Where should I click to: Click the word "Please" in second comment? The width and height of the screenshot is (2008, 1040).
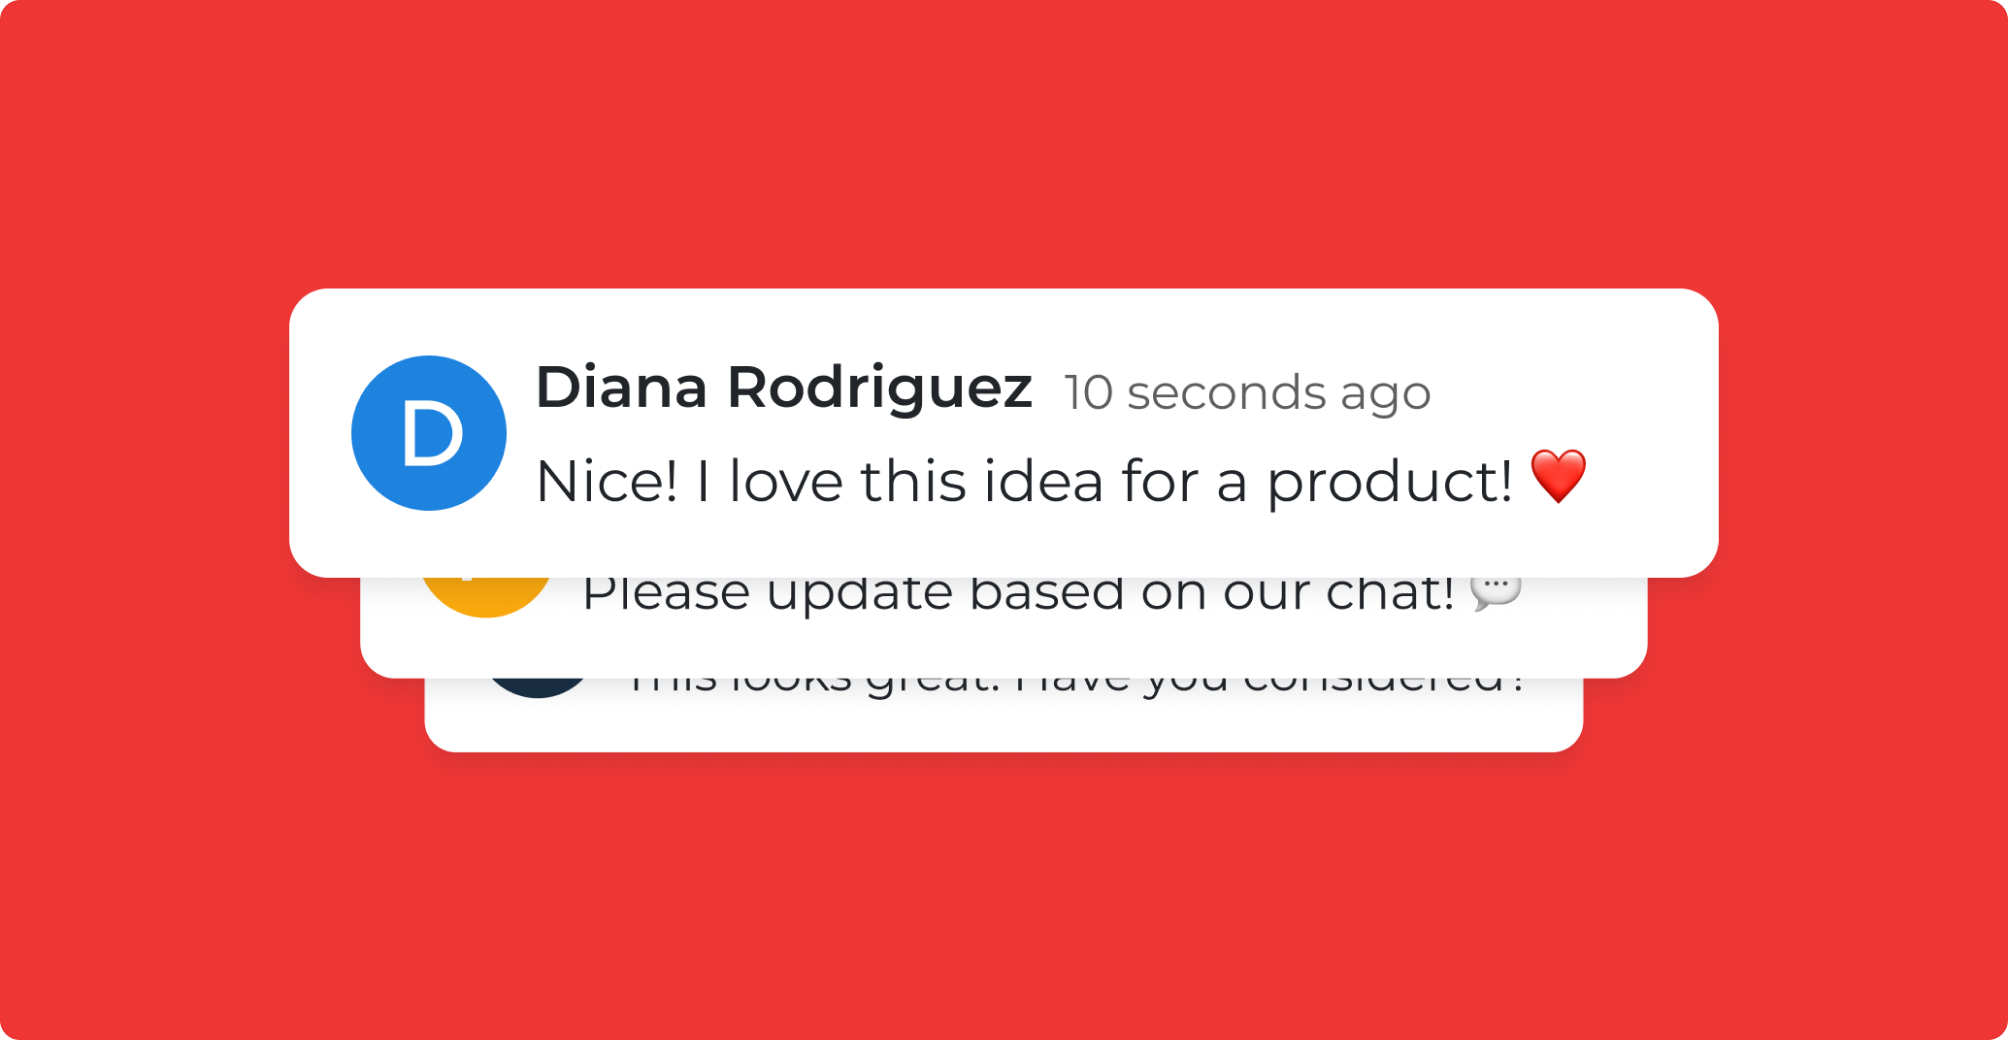click(666, 593)
